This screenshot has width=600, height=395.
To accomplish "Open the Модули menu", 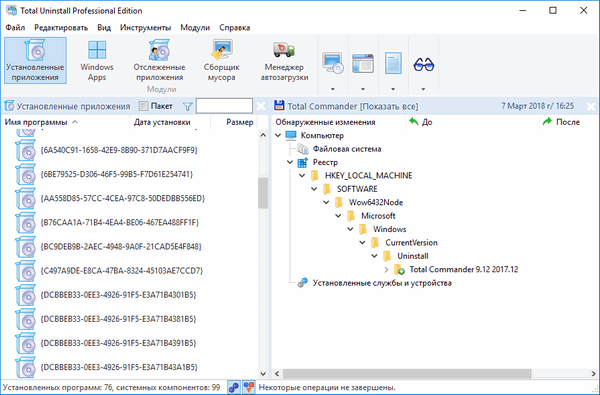I will pos(195,28).
